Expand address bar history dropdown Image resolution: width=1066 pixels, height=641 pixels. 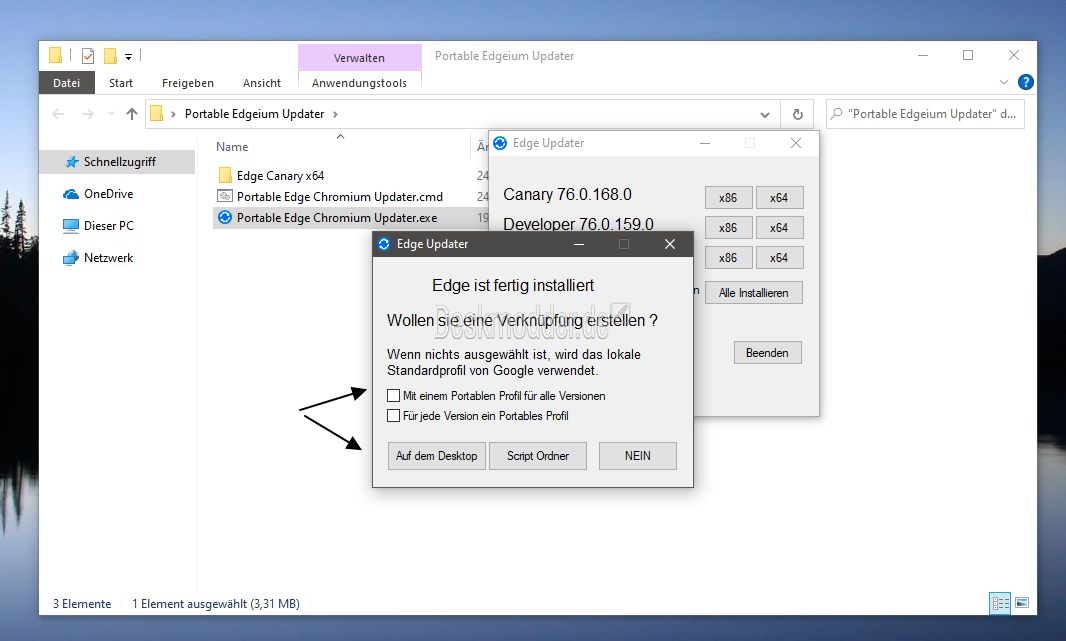coord(765,114)
